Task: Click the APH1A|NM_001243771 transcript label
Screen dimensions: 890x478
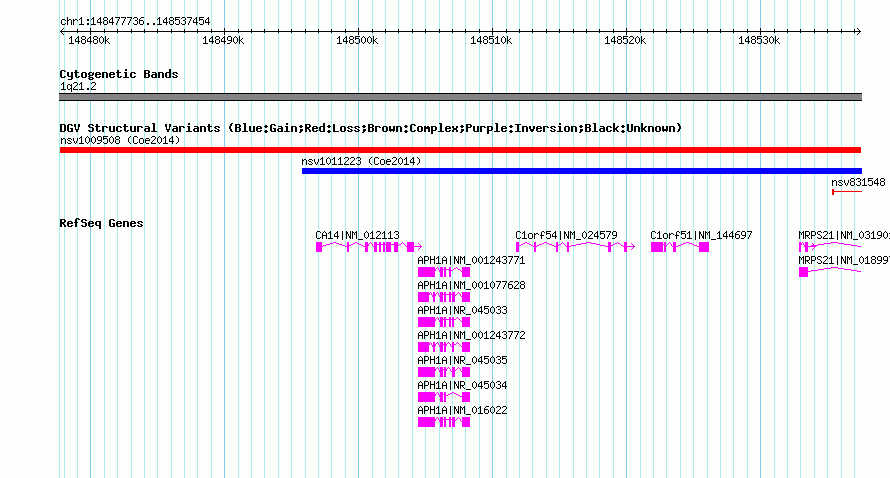Action: (x=471, y=260)
